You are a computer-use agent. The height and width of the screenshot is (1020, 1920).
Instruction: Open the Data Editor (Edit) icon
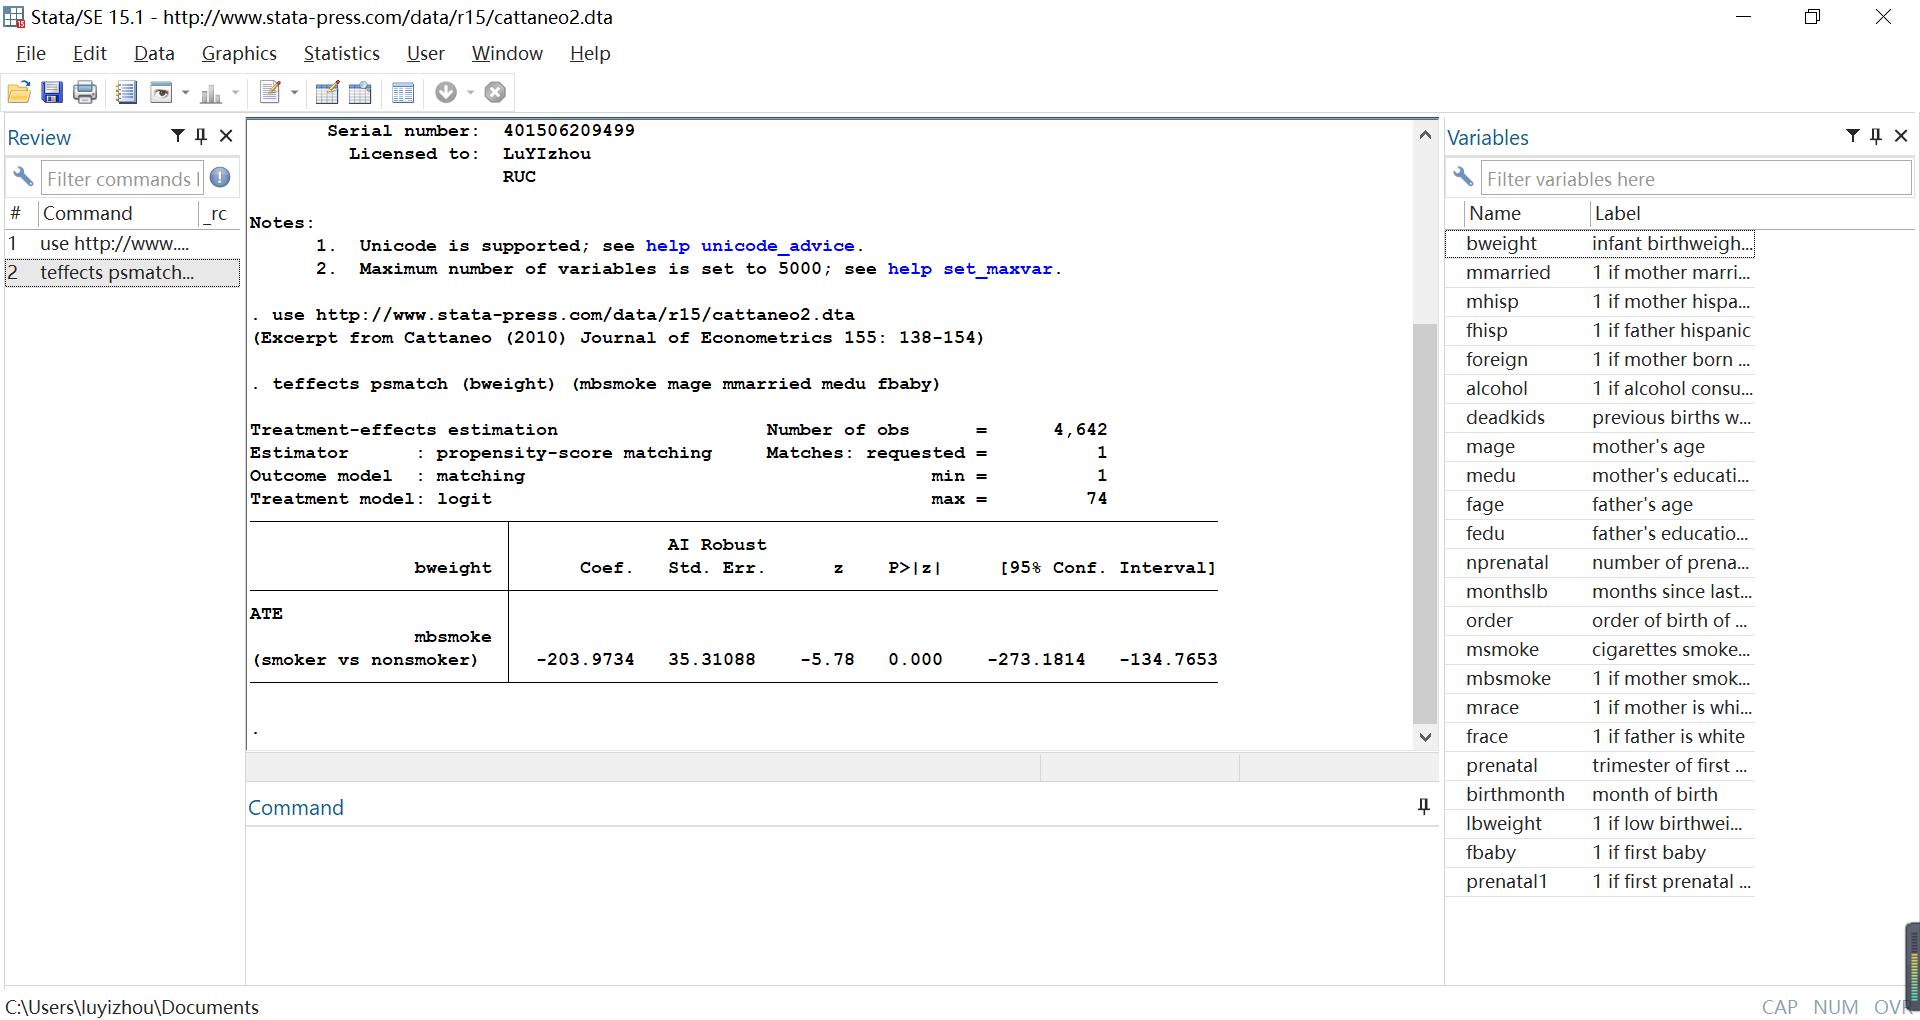coord(326,93)
